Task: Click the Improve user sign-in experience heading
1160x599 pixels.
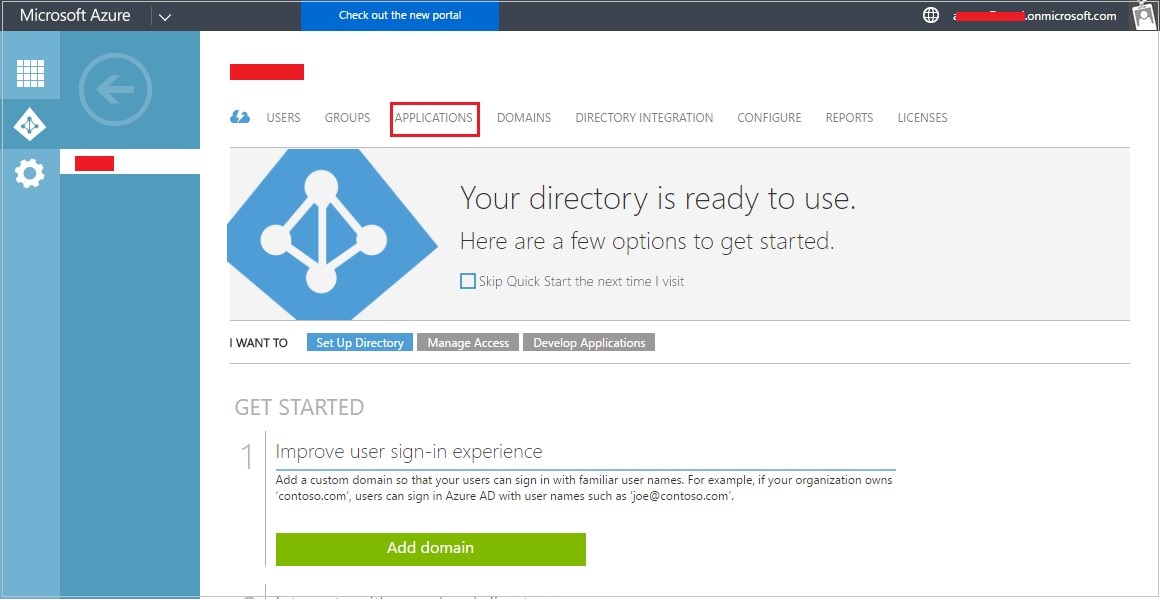Action: (x=409, y=451)
